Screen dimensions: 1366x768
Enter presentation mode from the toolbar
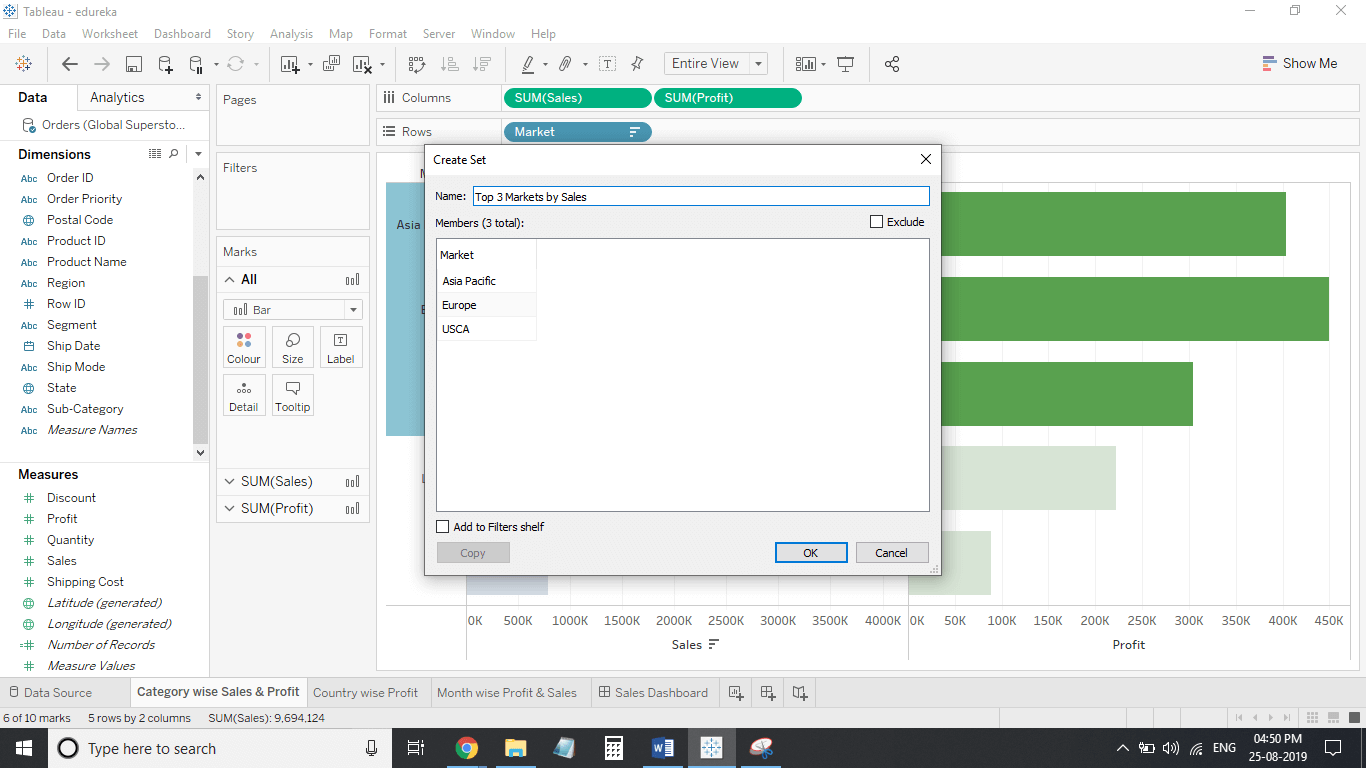click(x=846, y=63)
